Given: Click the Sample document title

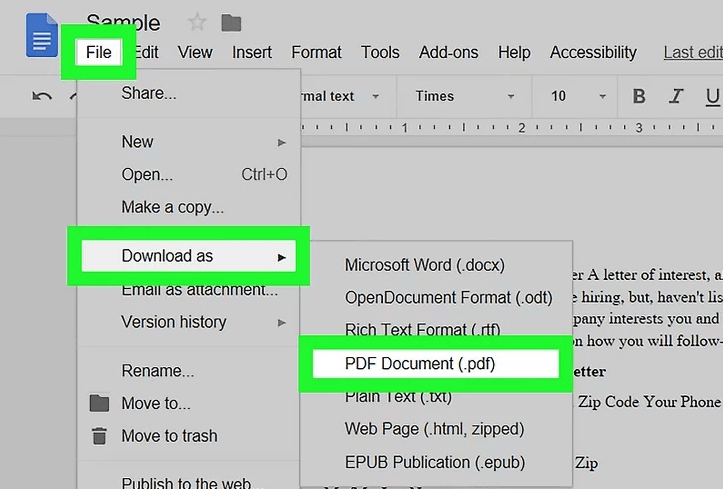Looking at the screenshot, I should 123,22.
